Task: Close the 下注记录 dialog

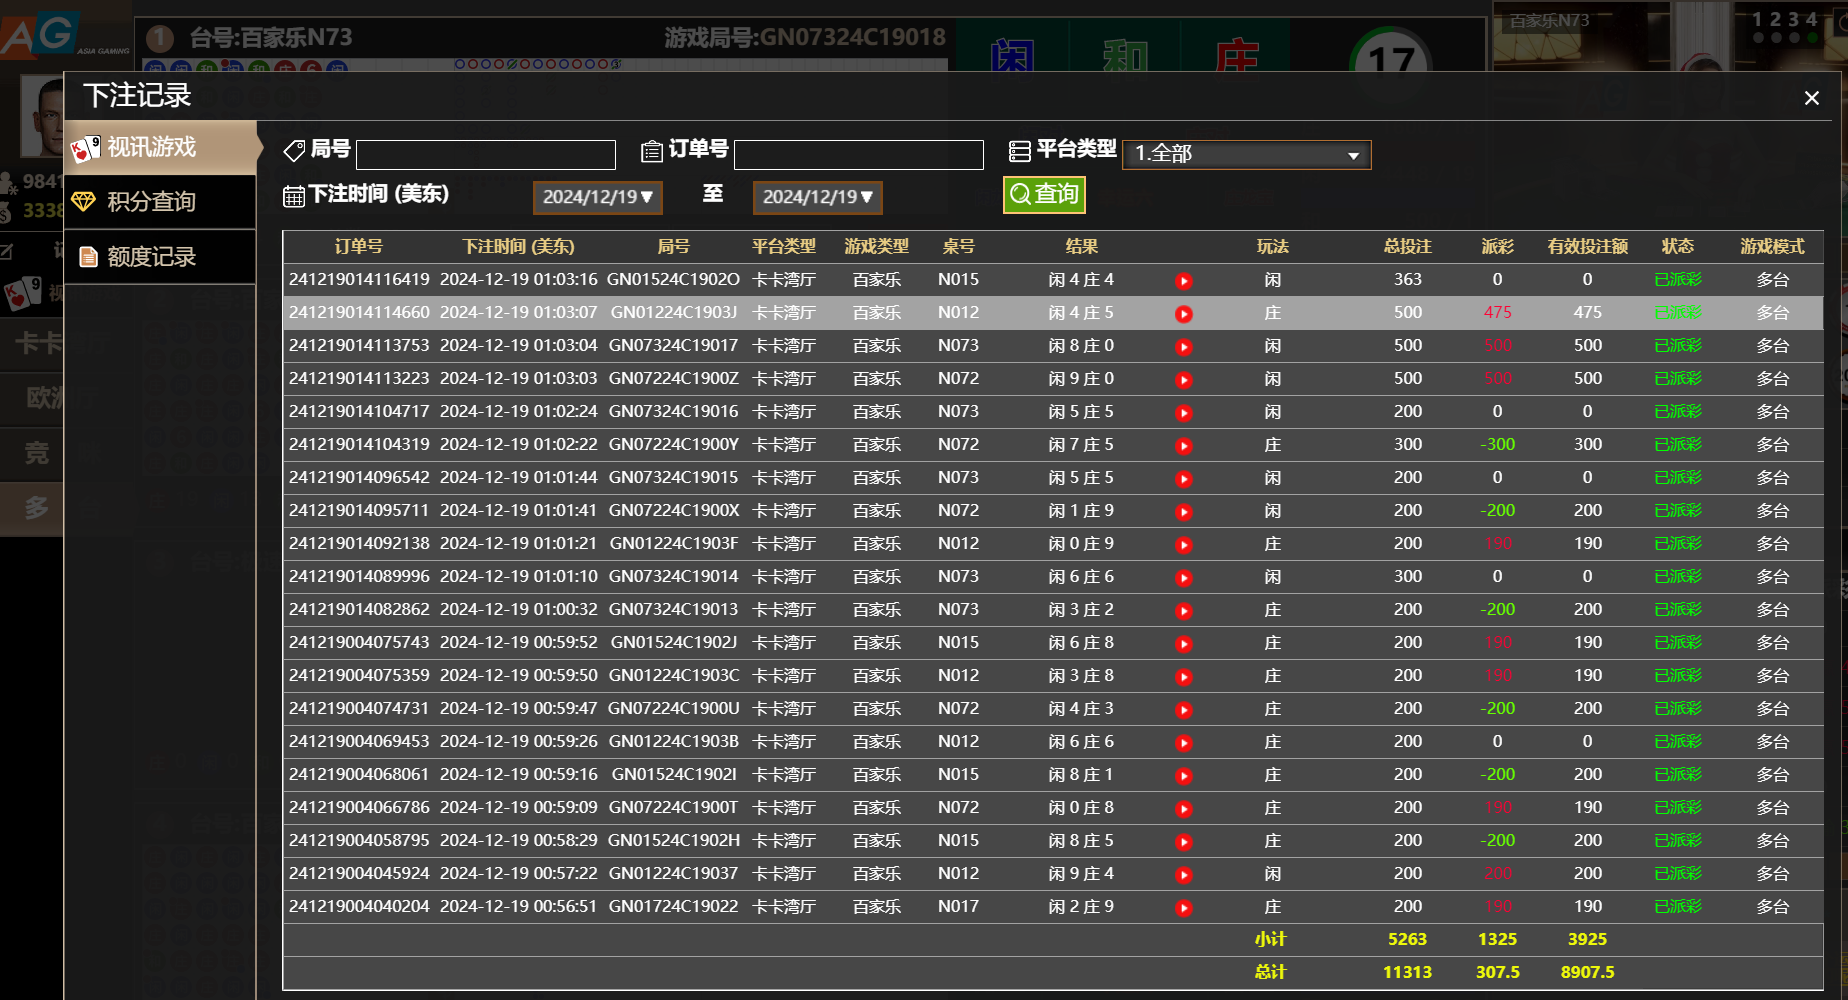Action: click(x=1811, y=98)
